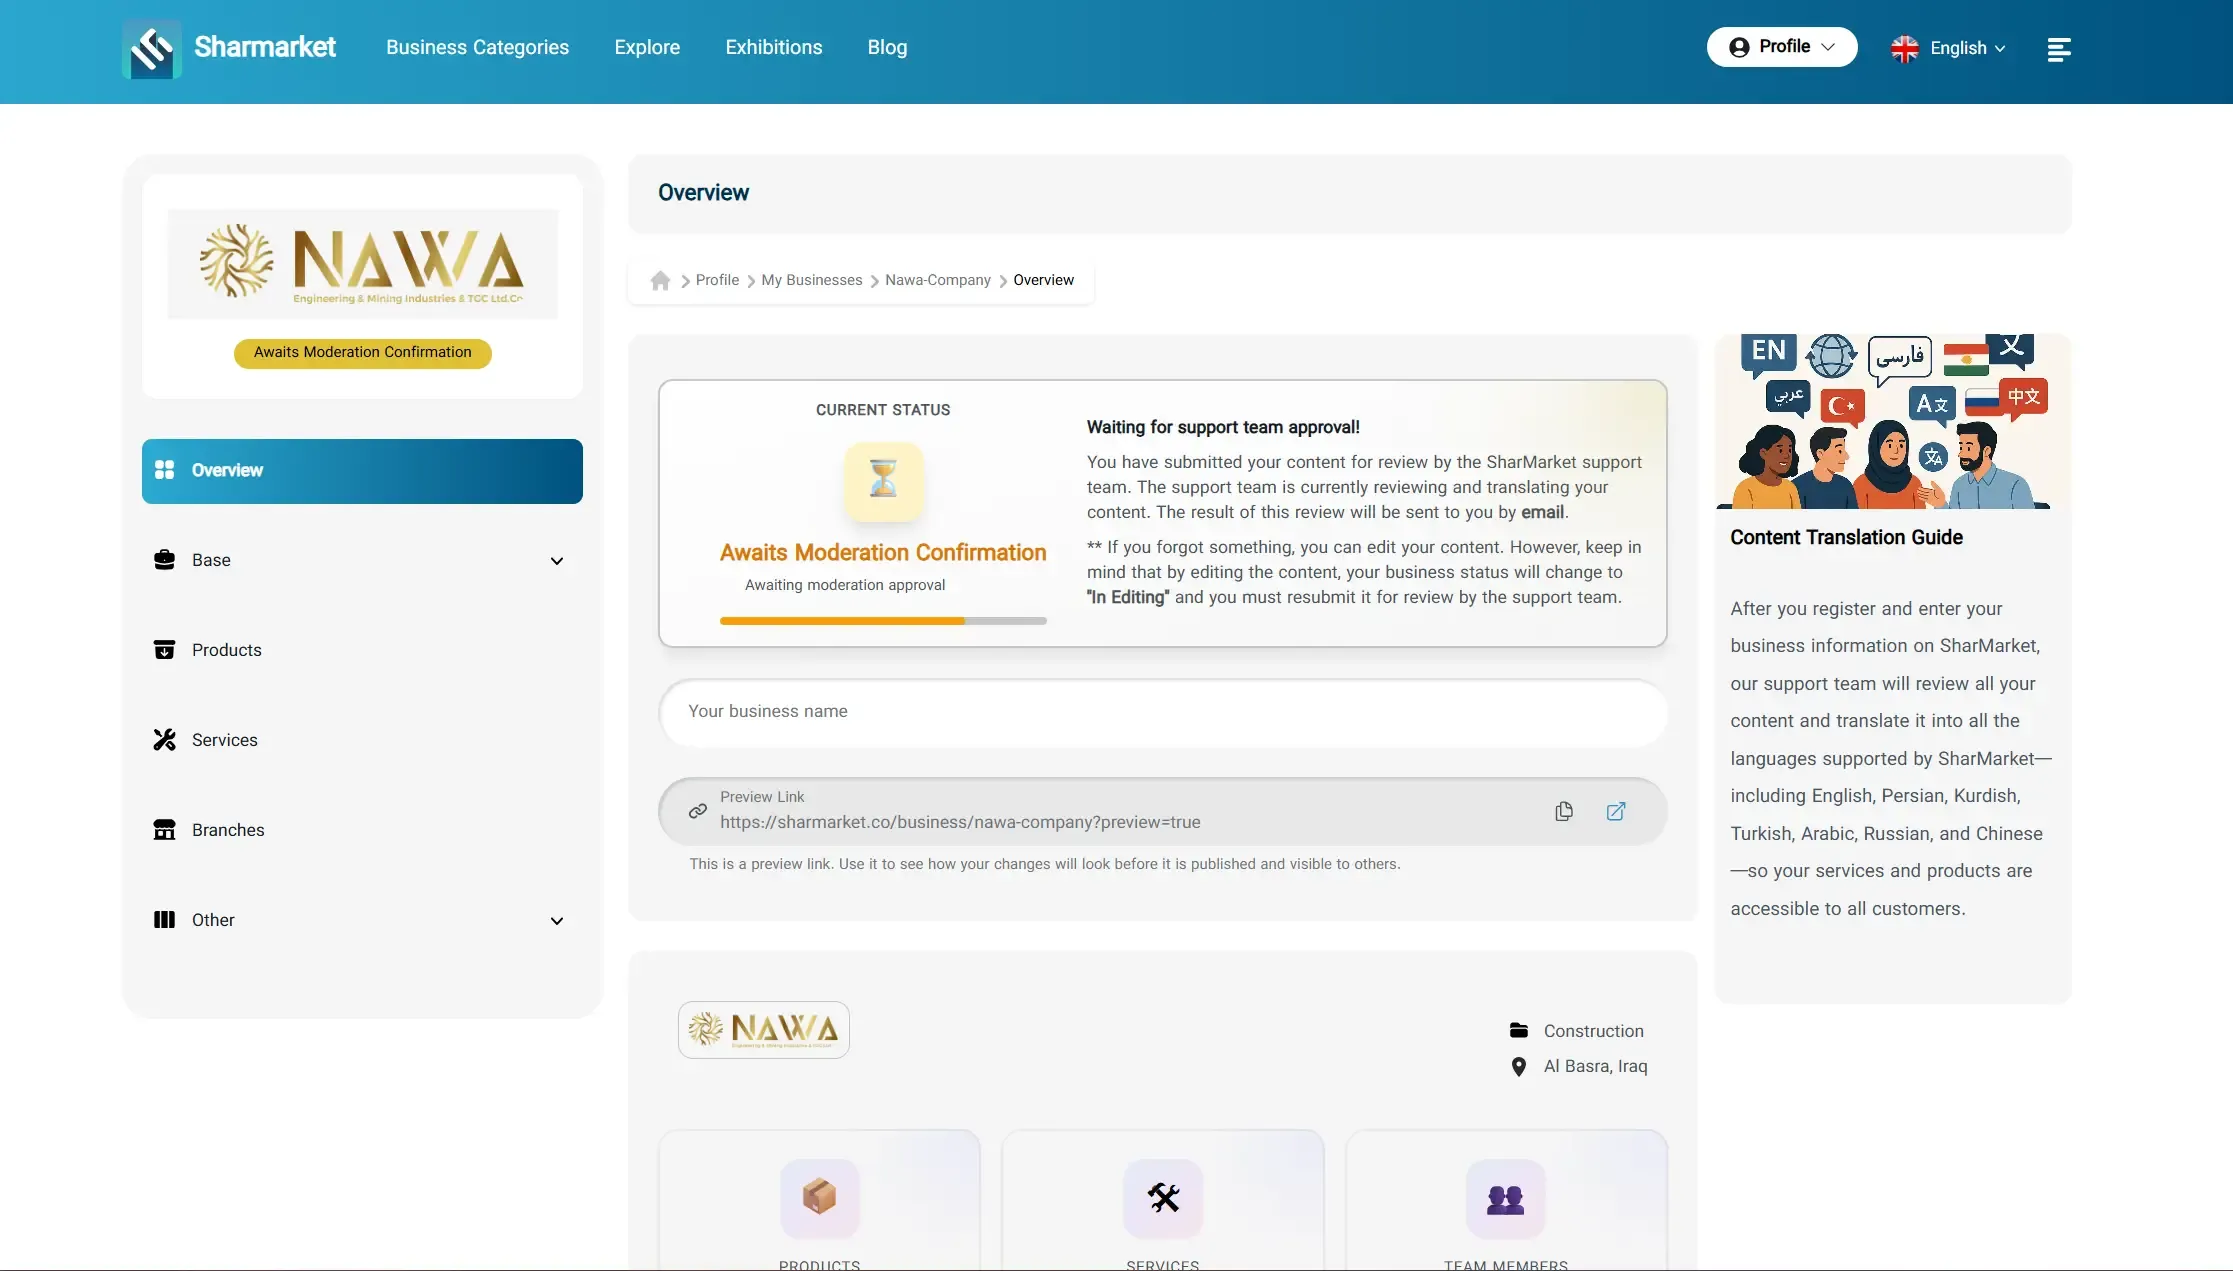Click the Al Basra, Iraq location text
Screen dimensions: 2233x1271
(x=1595, y=1067)
